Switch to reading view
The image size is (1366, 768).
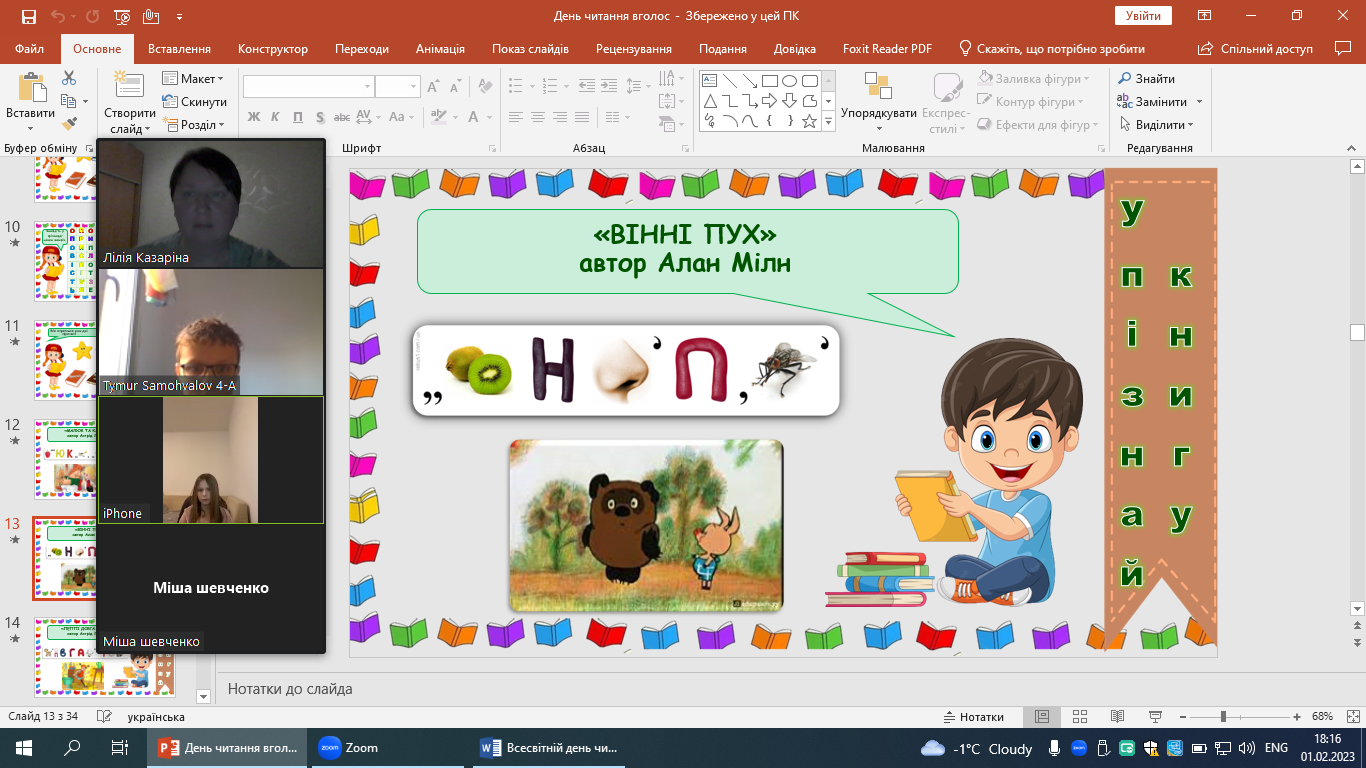[1118, 717]
